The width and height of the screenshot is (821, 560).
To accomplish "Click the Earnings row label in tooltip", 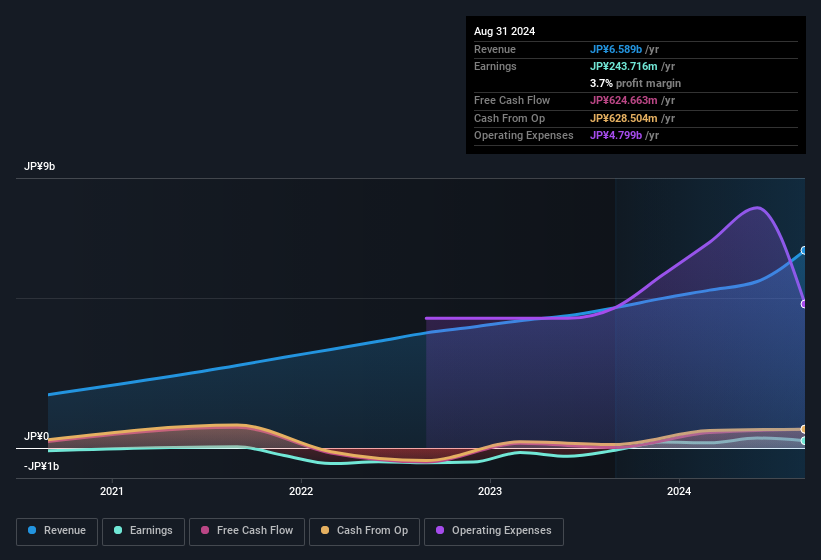I will tap(495, 66).
